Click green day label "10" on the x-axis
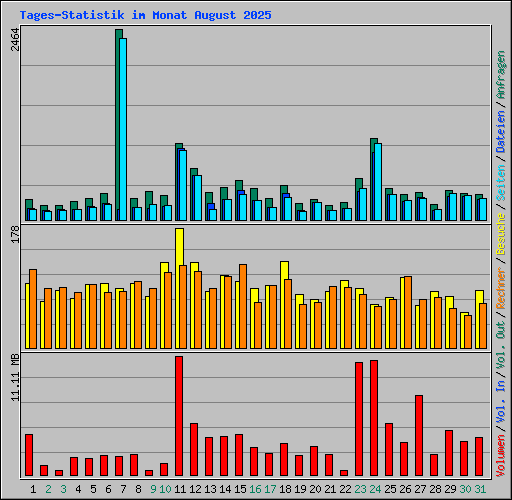This screenshot has width=512, height=500. coord(165,489)
